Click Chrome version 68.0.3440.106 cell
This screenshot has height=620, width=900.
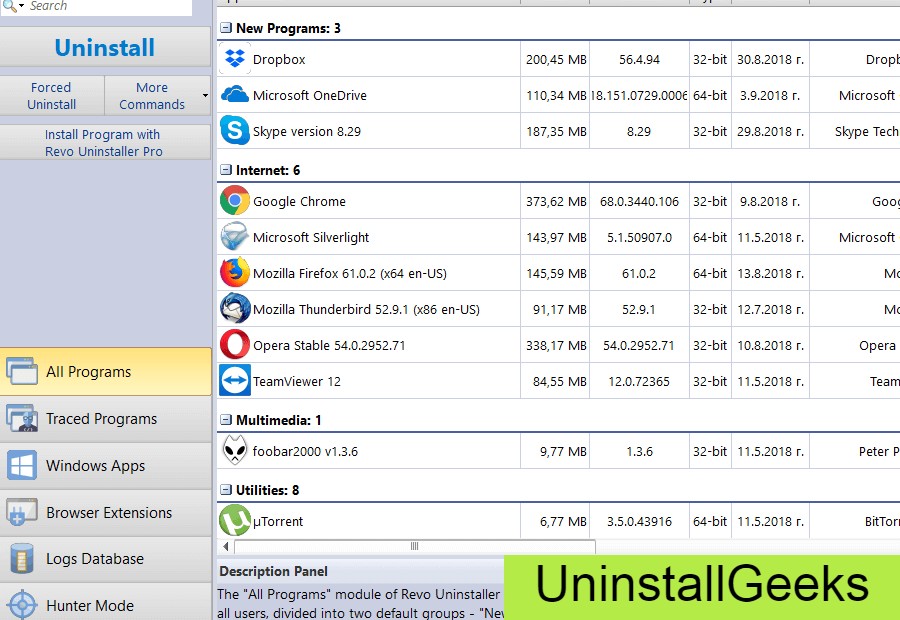click(639, 202)
